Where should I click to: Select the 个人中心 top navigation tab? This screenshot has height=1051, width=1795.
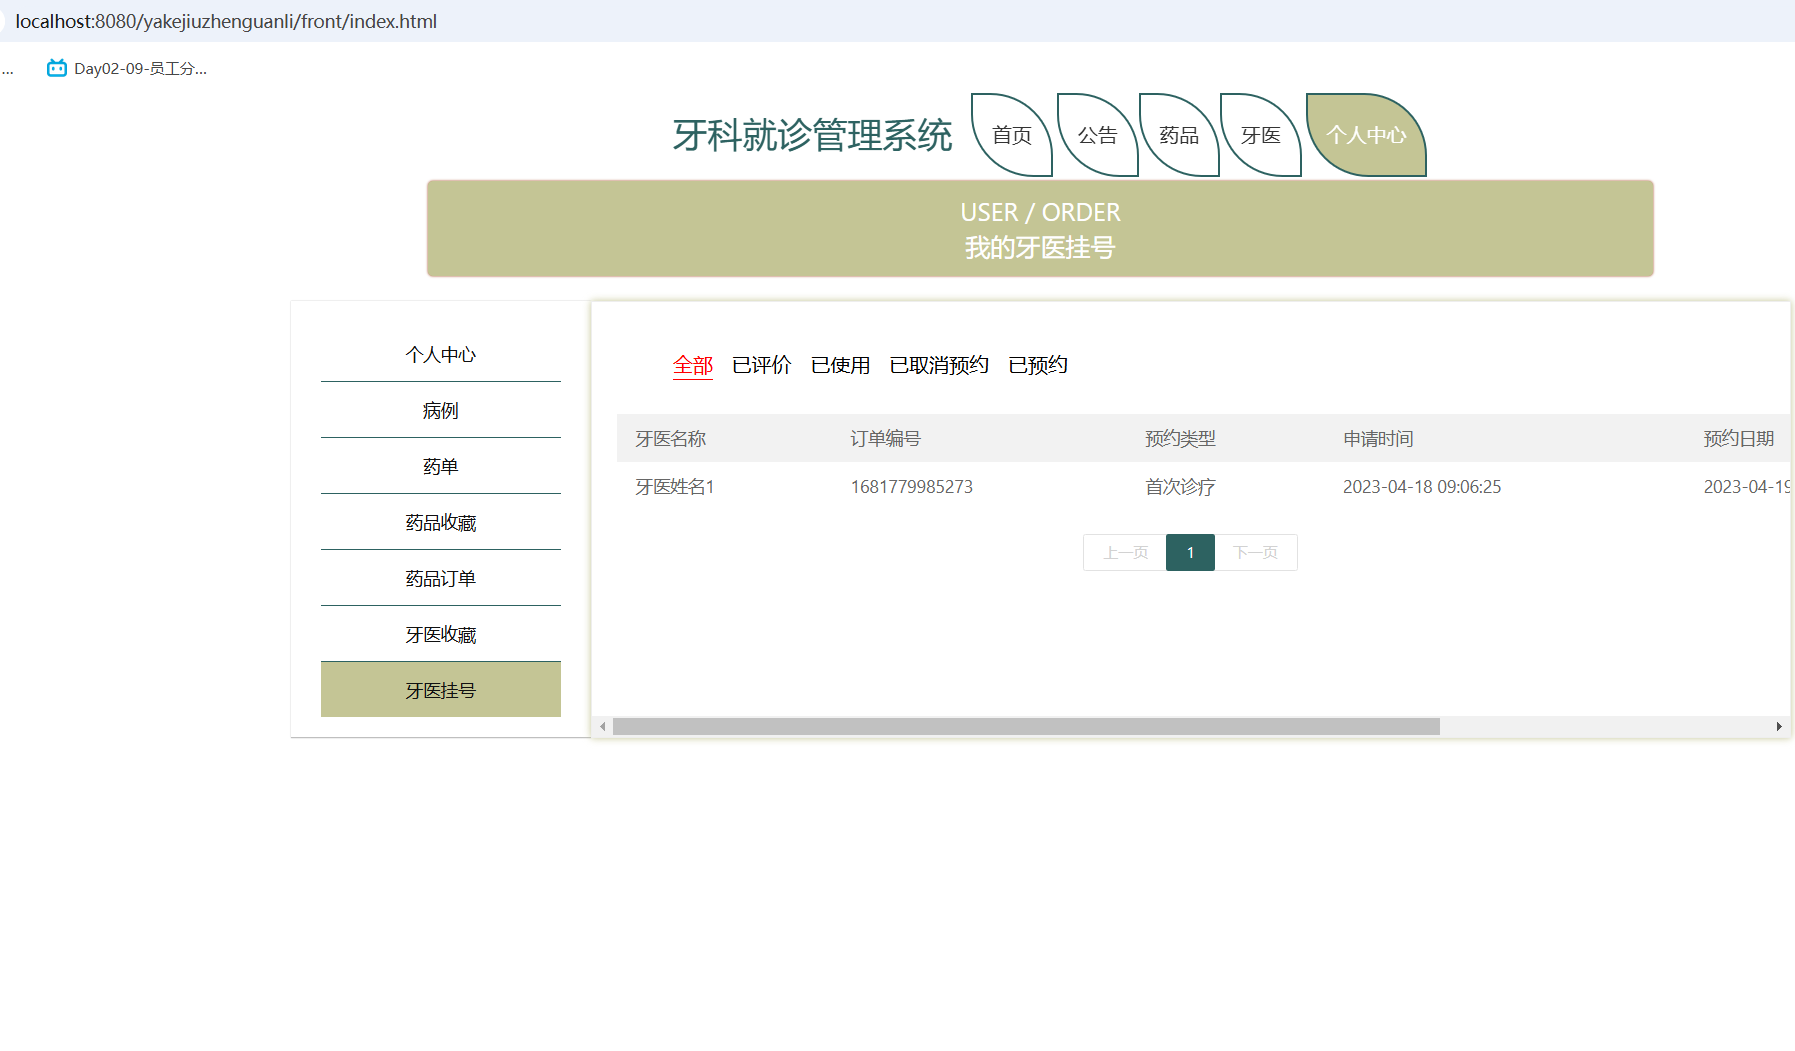pyautogui.click(x=1366, y=135)
